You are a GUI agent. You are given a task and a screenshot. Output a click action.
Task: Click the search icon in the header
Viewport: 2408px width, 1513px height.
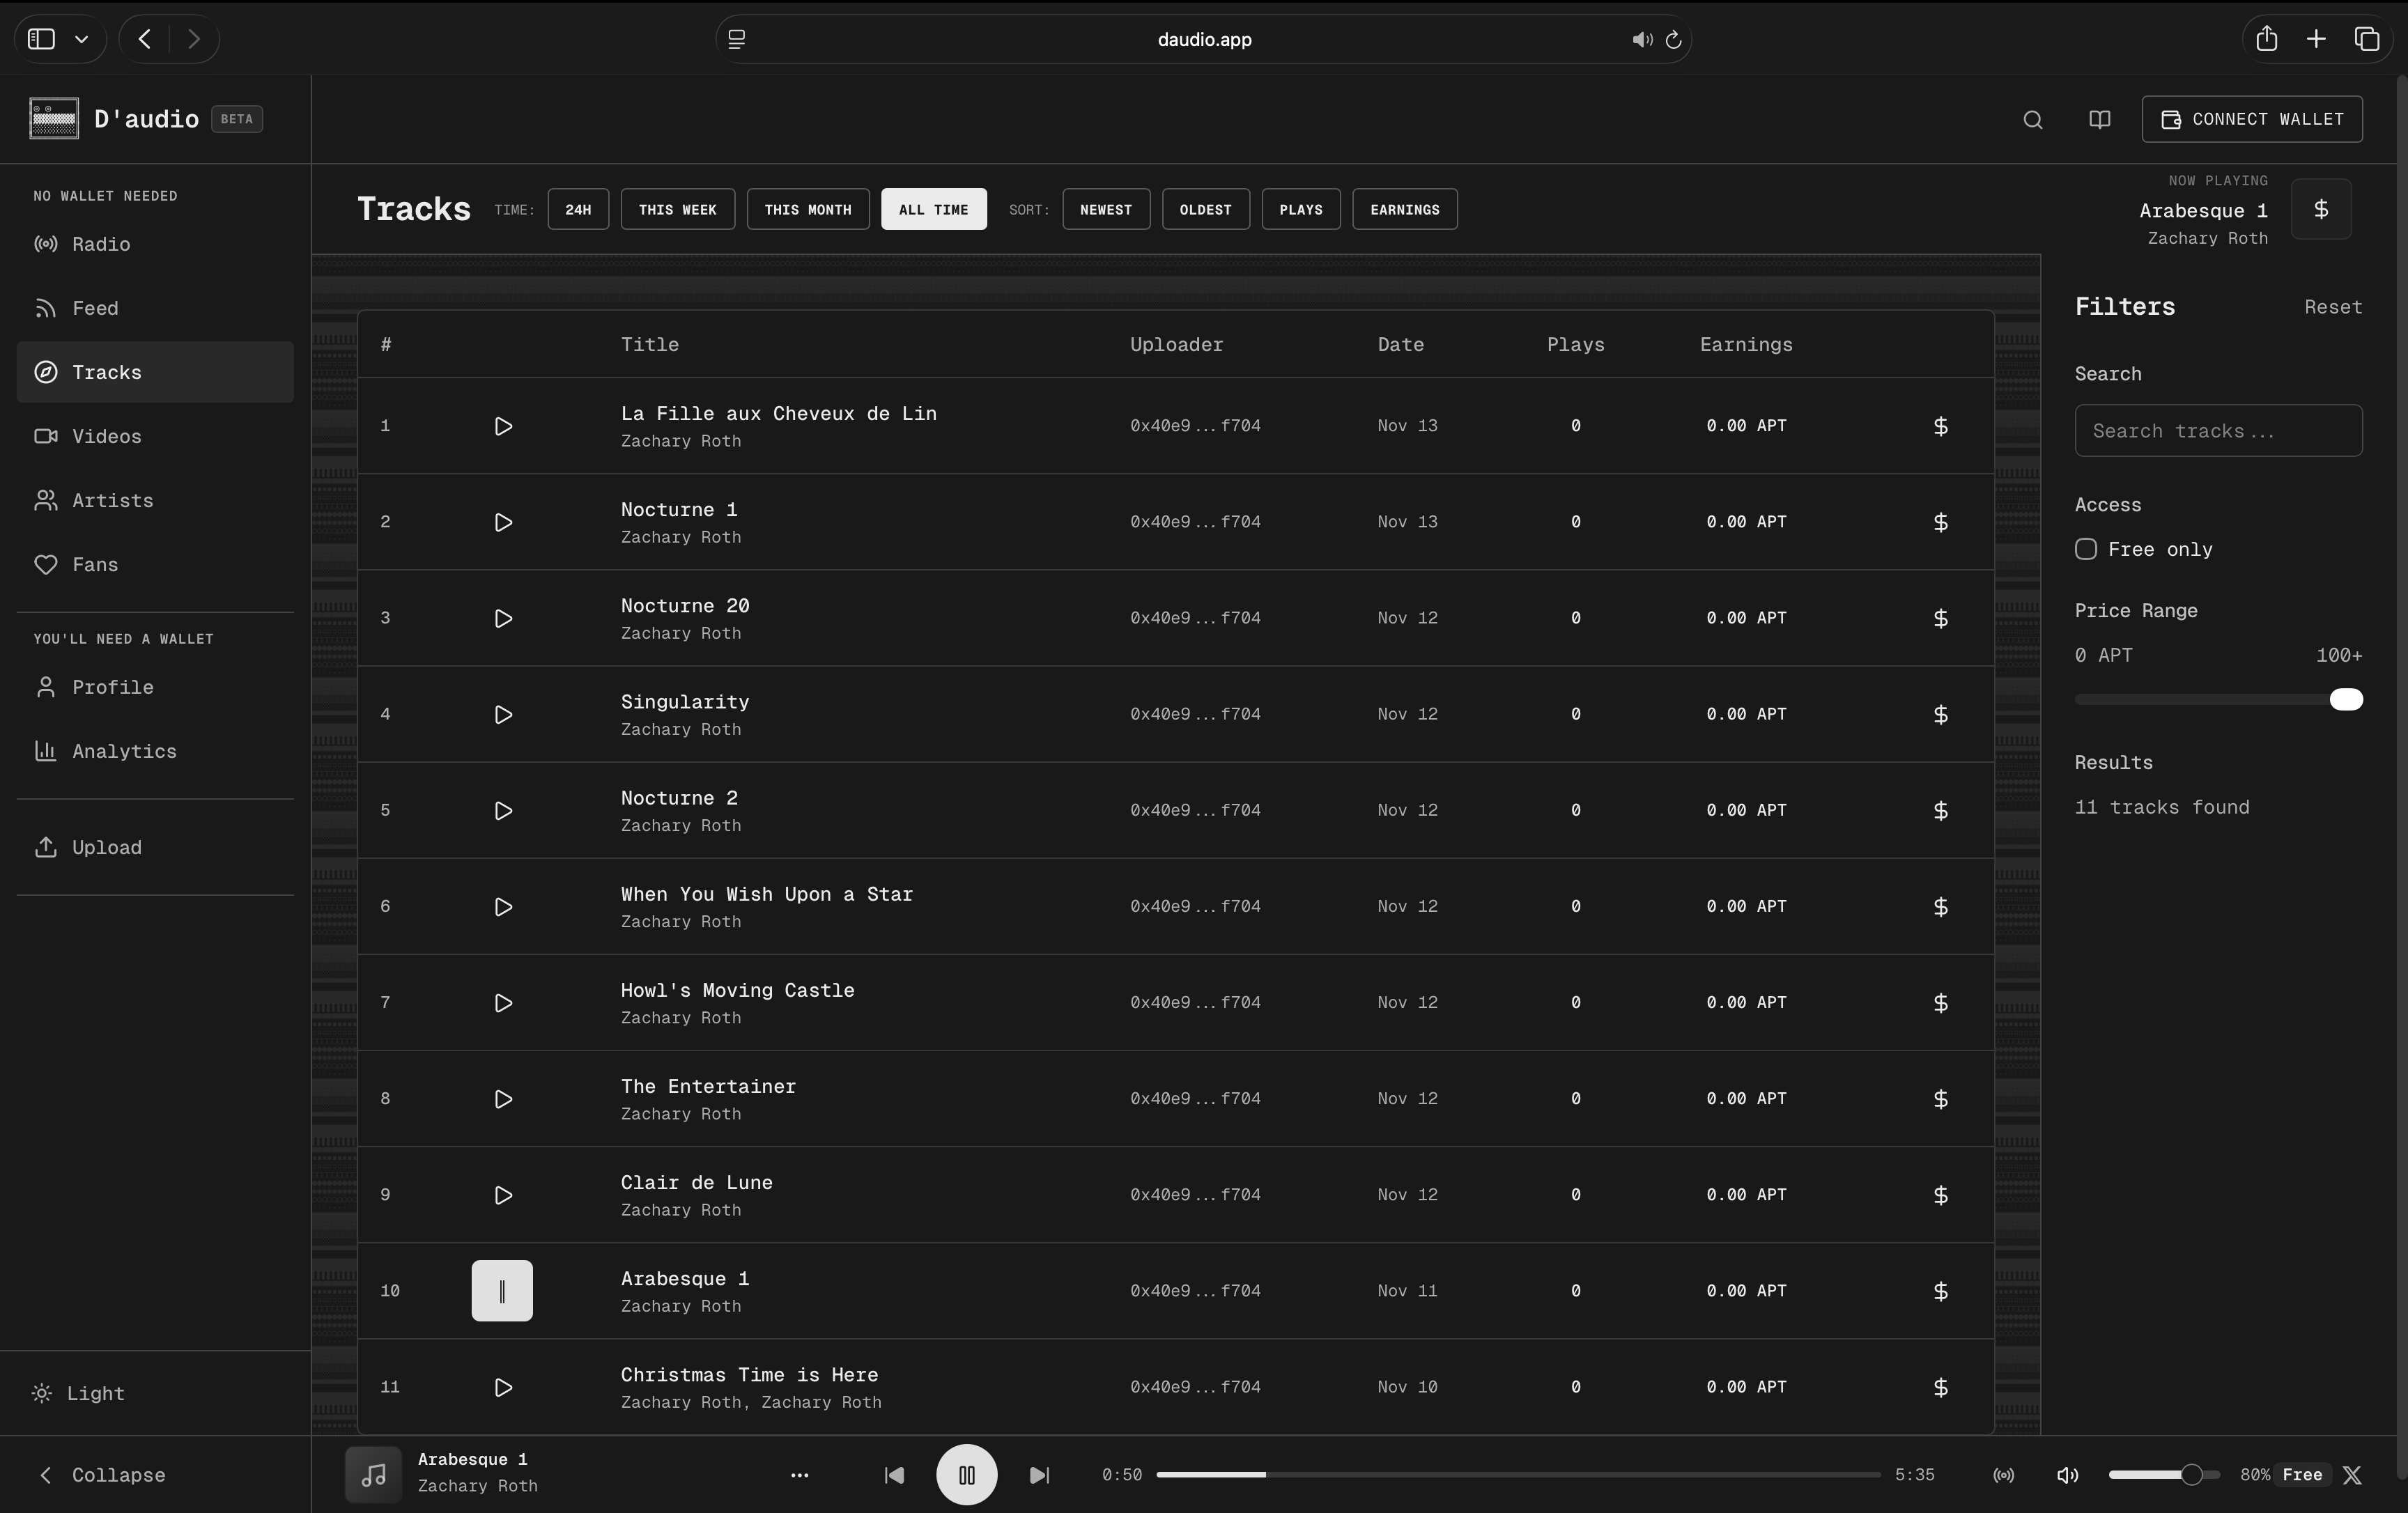coord(2032,119)
